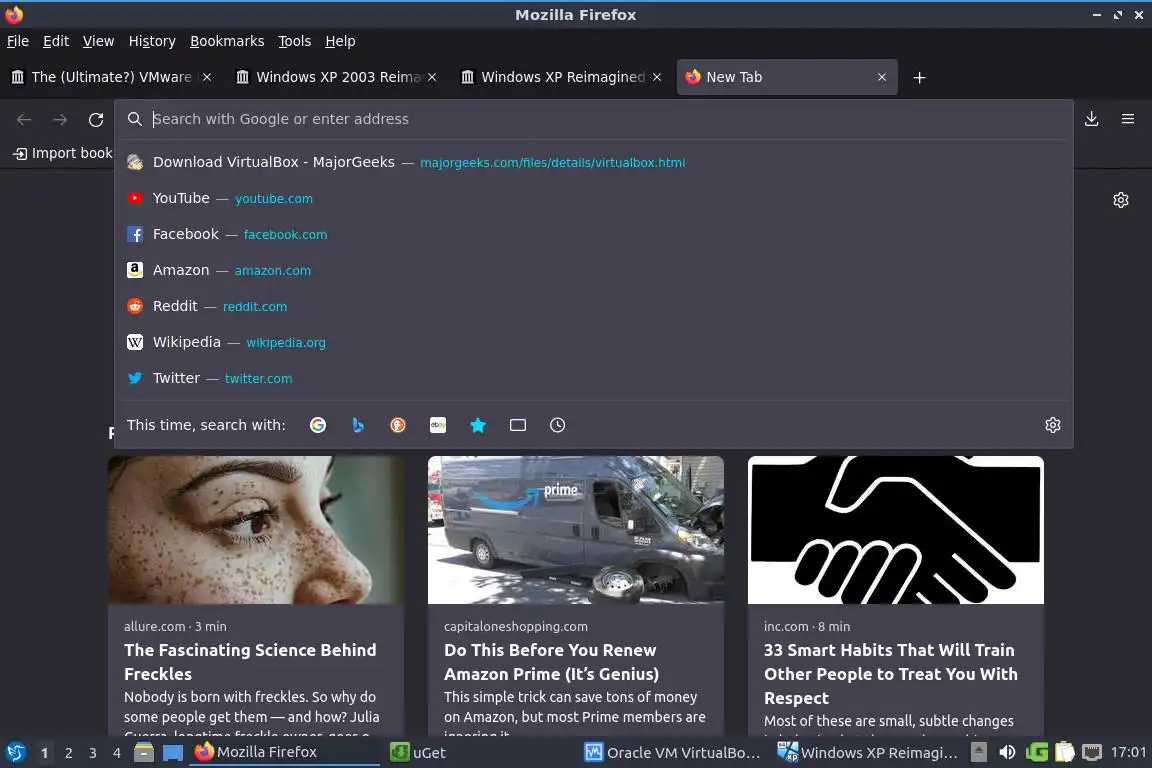Viewport: 1152px width, 768px height.
Task: Open the Edit menu
Action: 56,41
